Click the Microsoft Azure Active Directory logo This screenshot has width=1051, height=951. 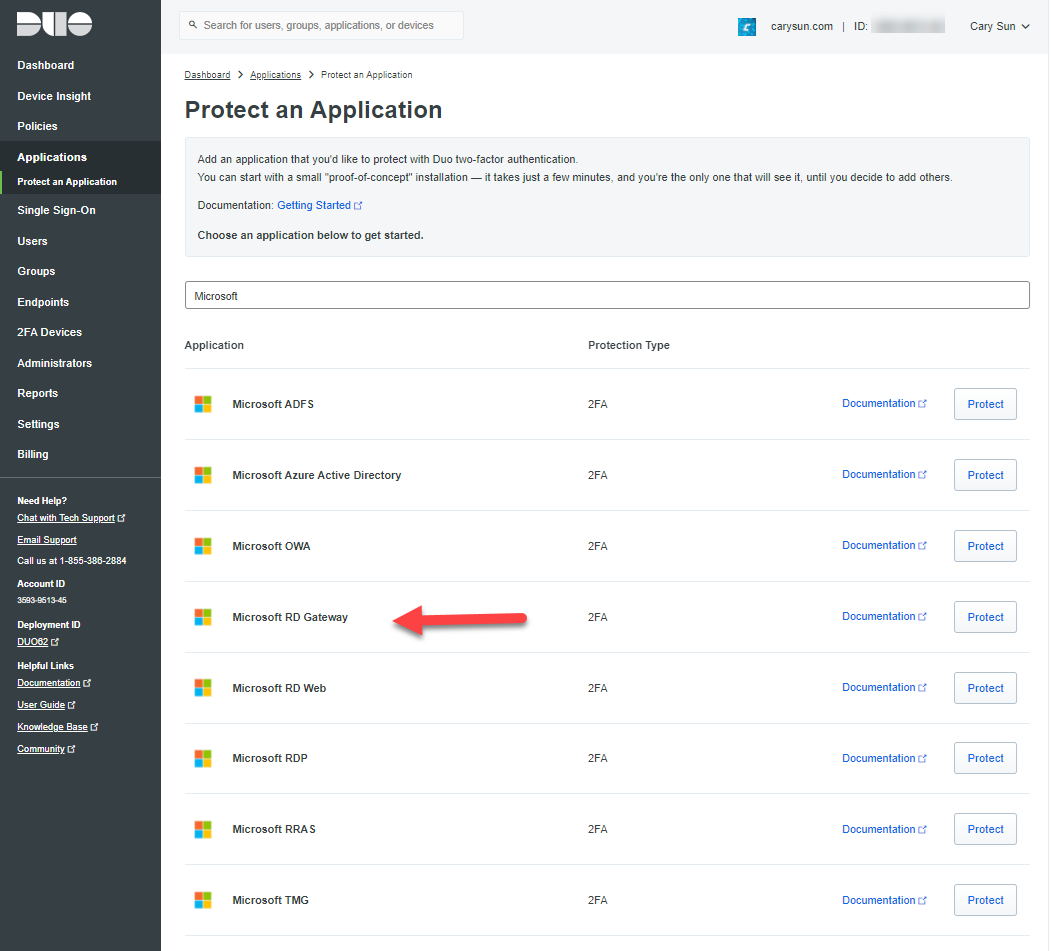tap(203, 475)
